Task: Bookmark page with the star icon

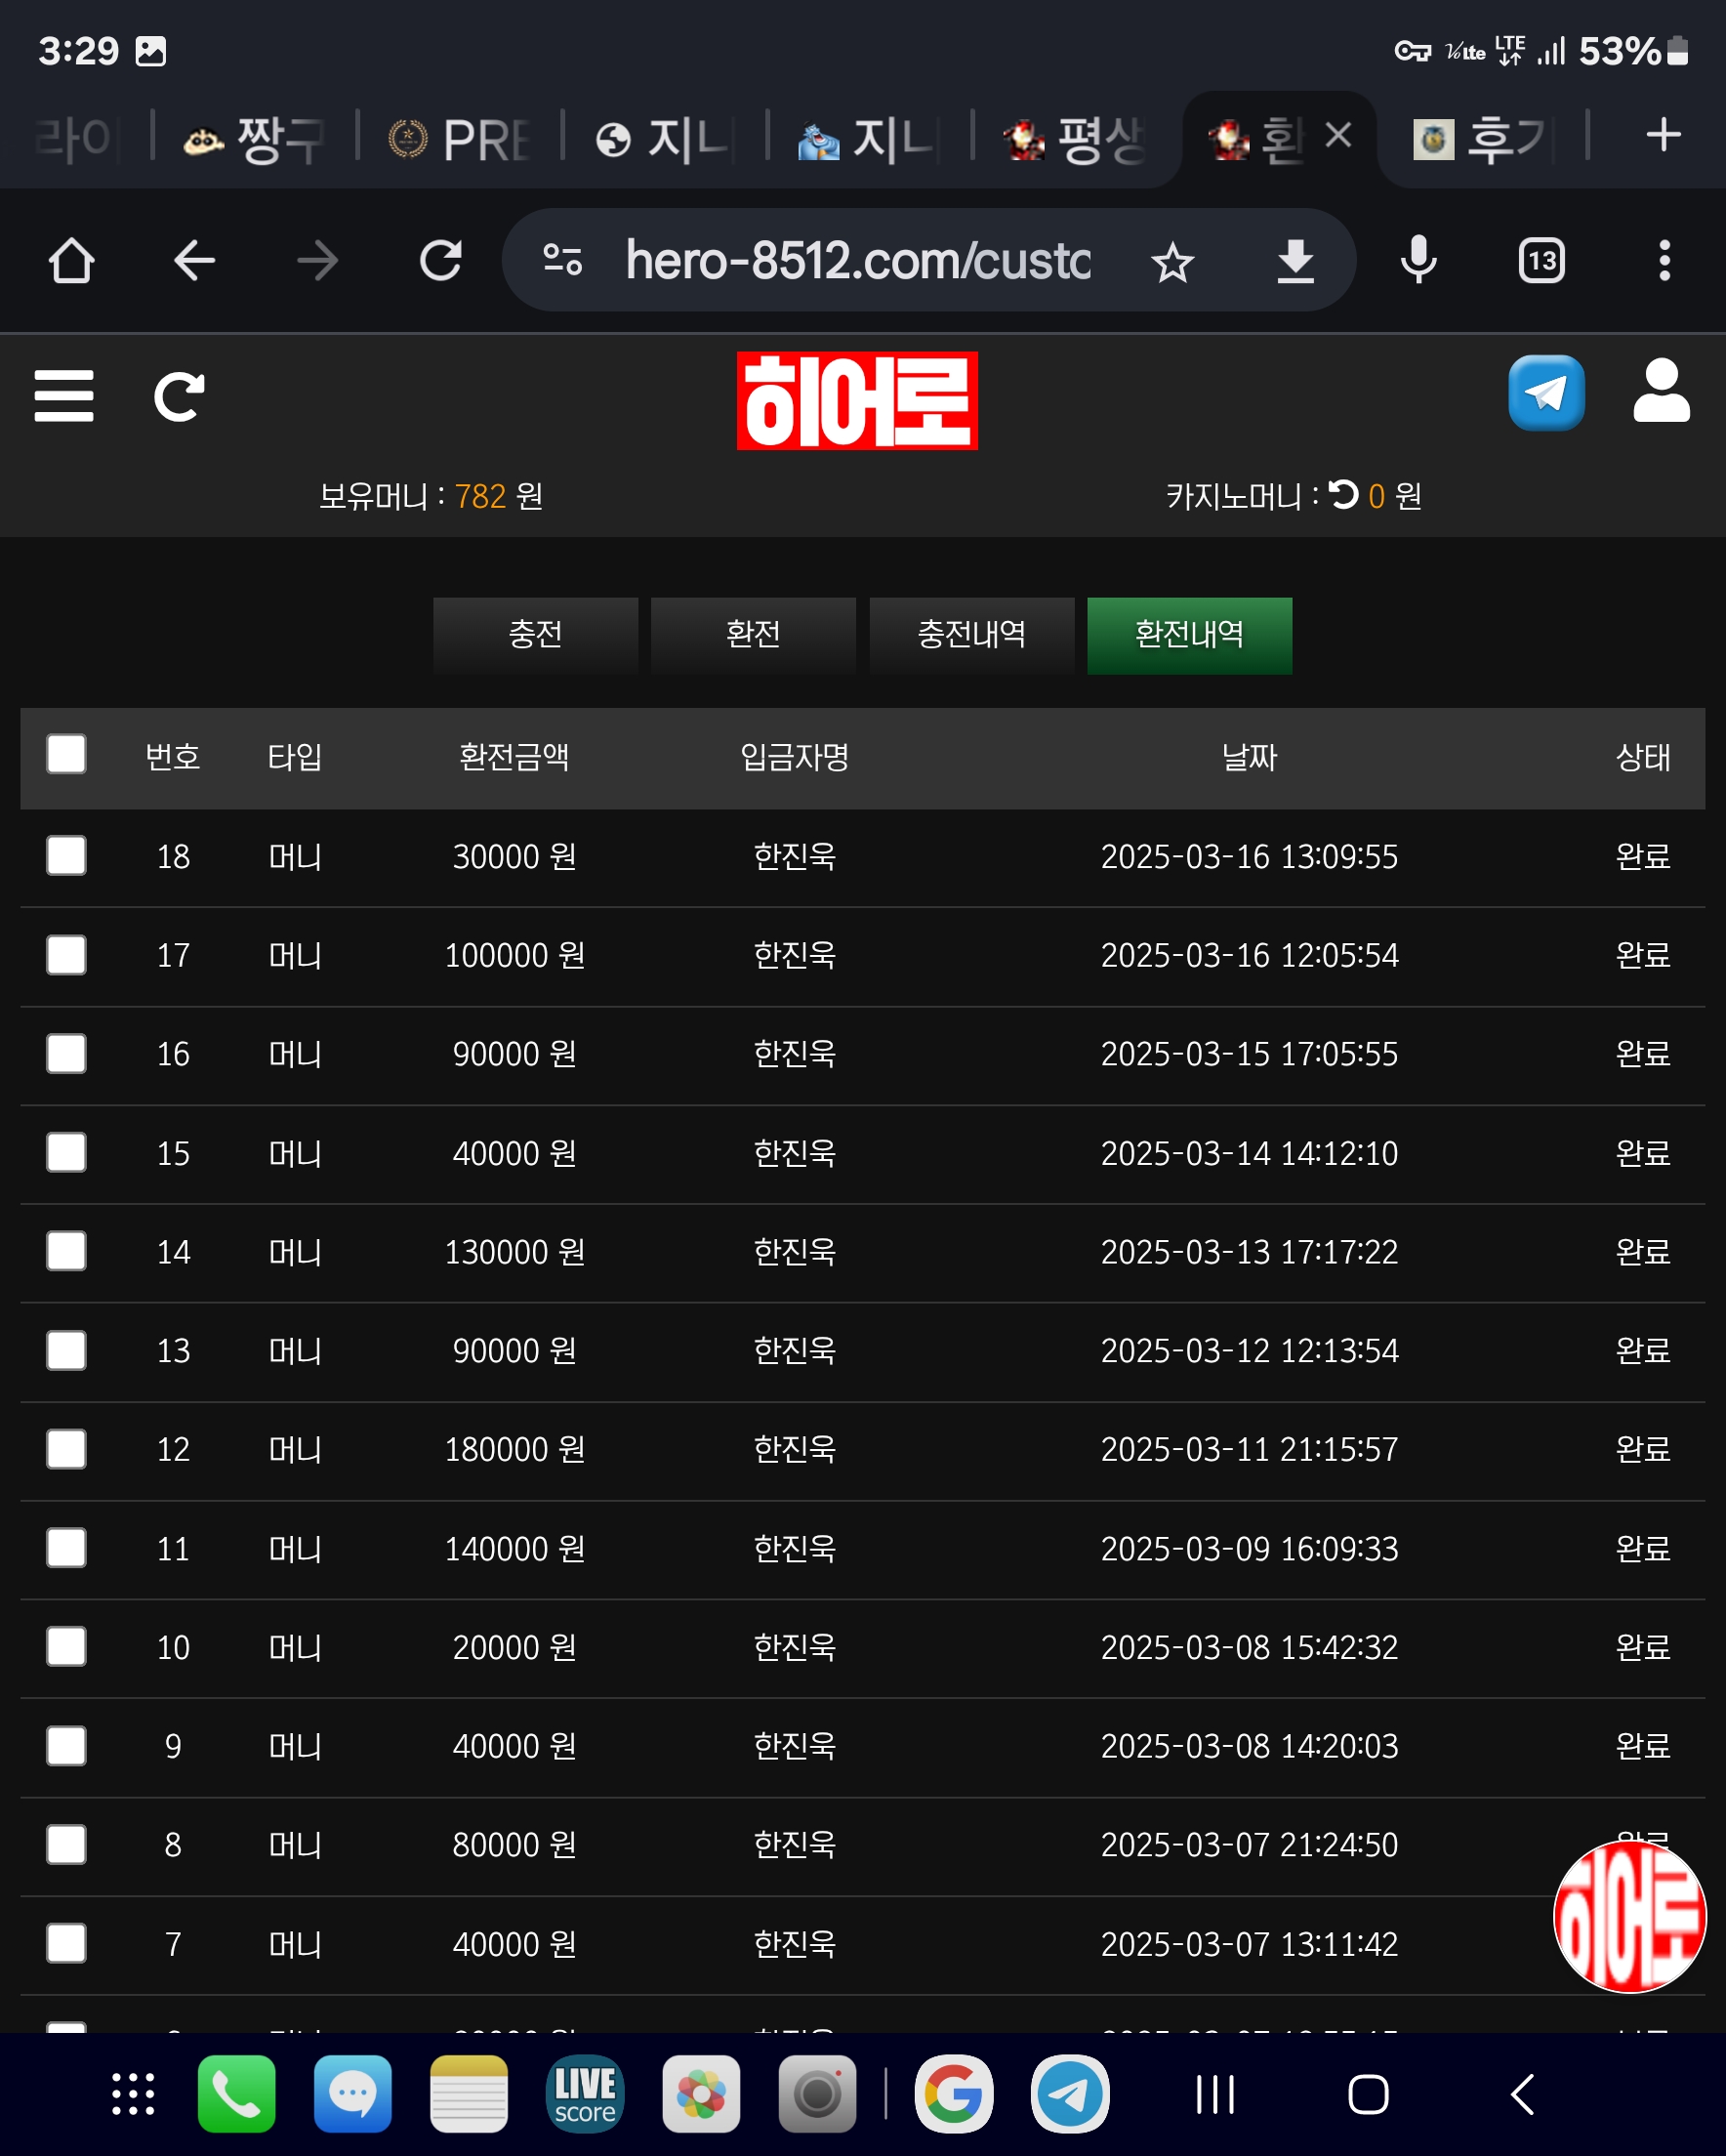Action: pos(1172,263)
